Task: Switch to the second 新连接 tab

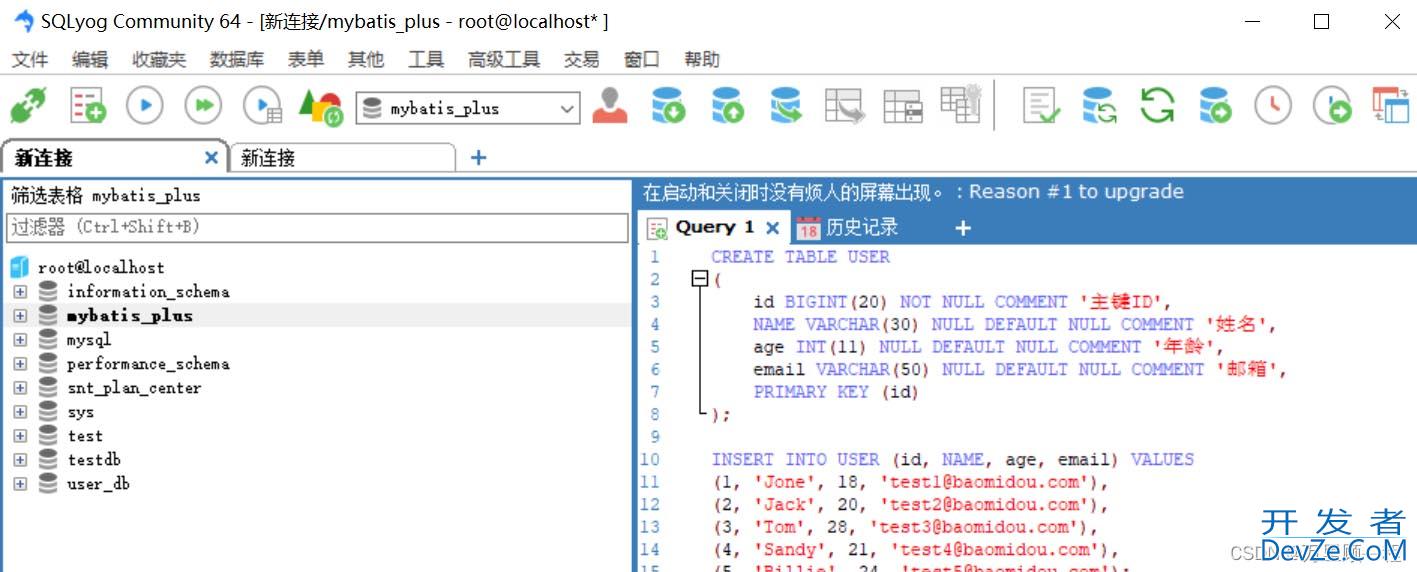Action: pos(342,158)
